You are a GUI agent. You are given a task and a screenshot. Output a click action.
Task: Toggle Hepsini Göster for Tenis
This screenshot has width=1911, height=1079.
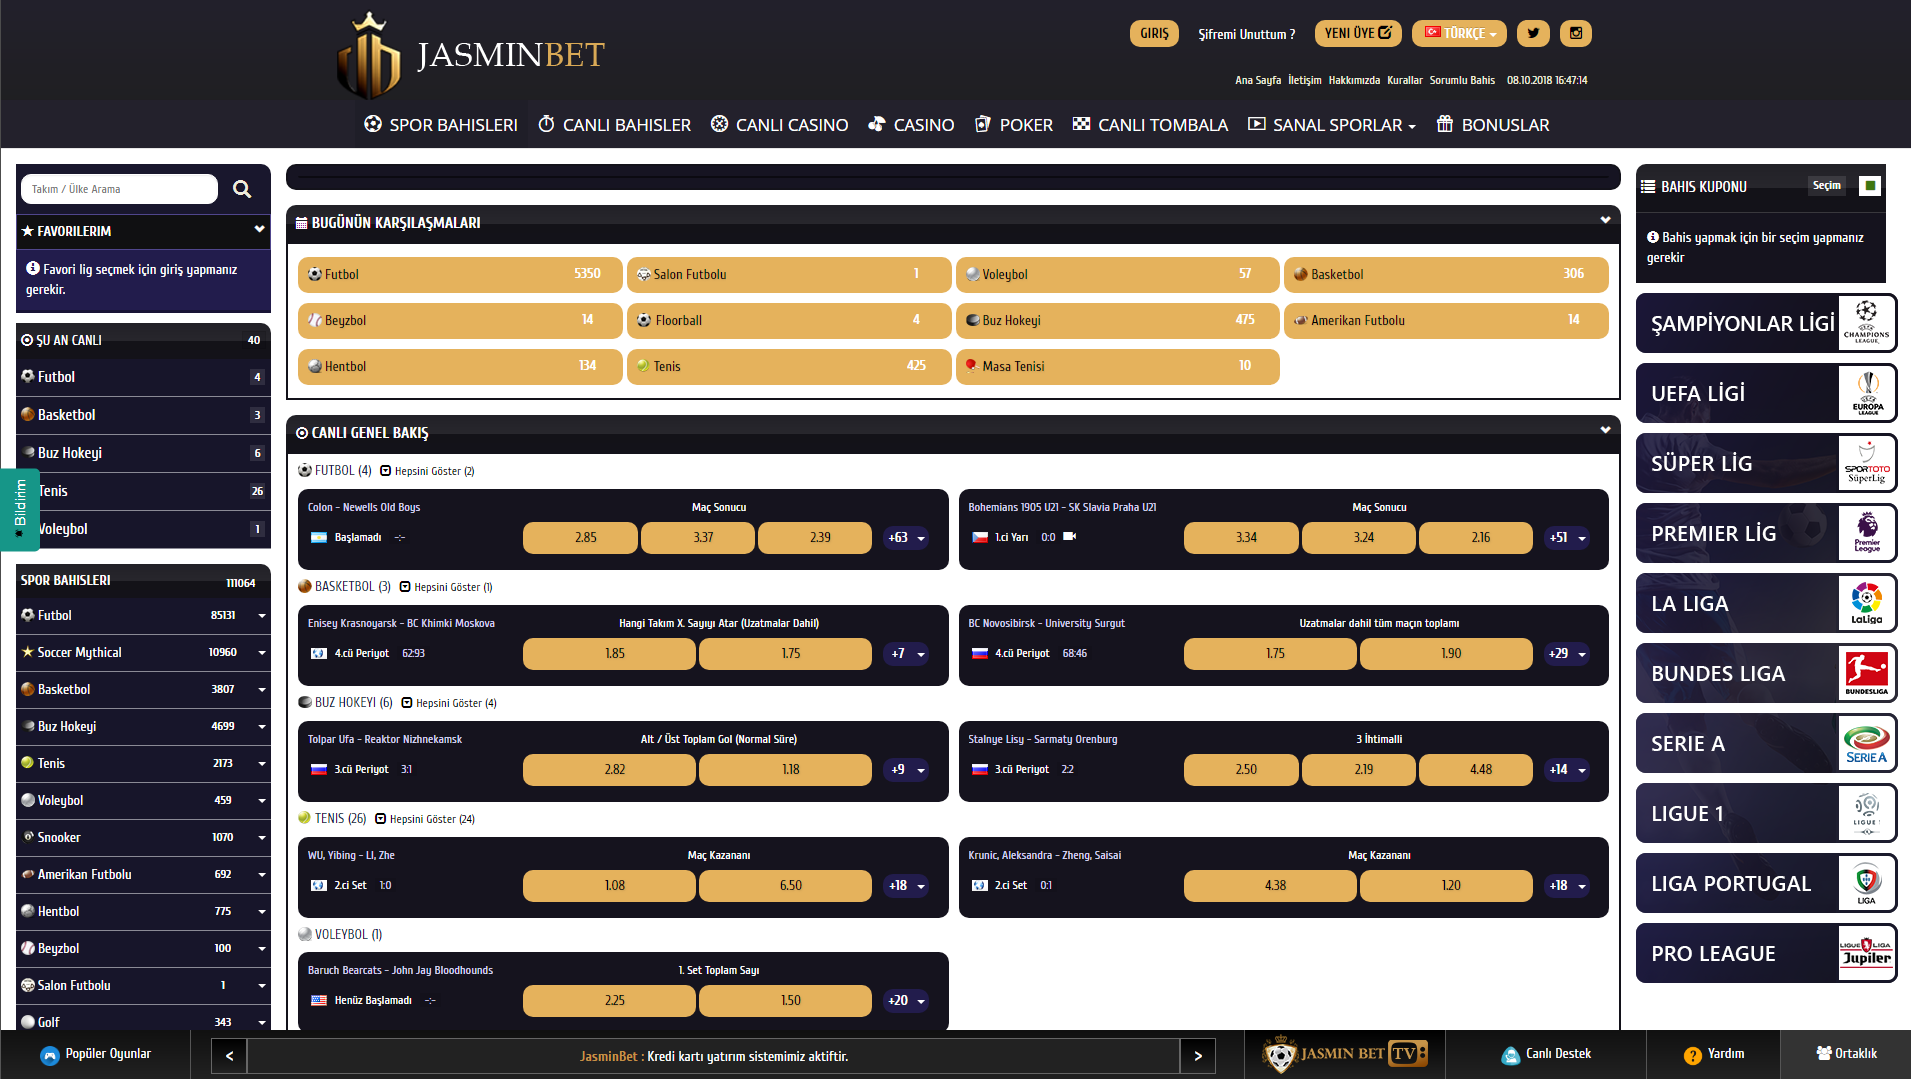425,819
